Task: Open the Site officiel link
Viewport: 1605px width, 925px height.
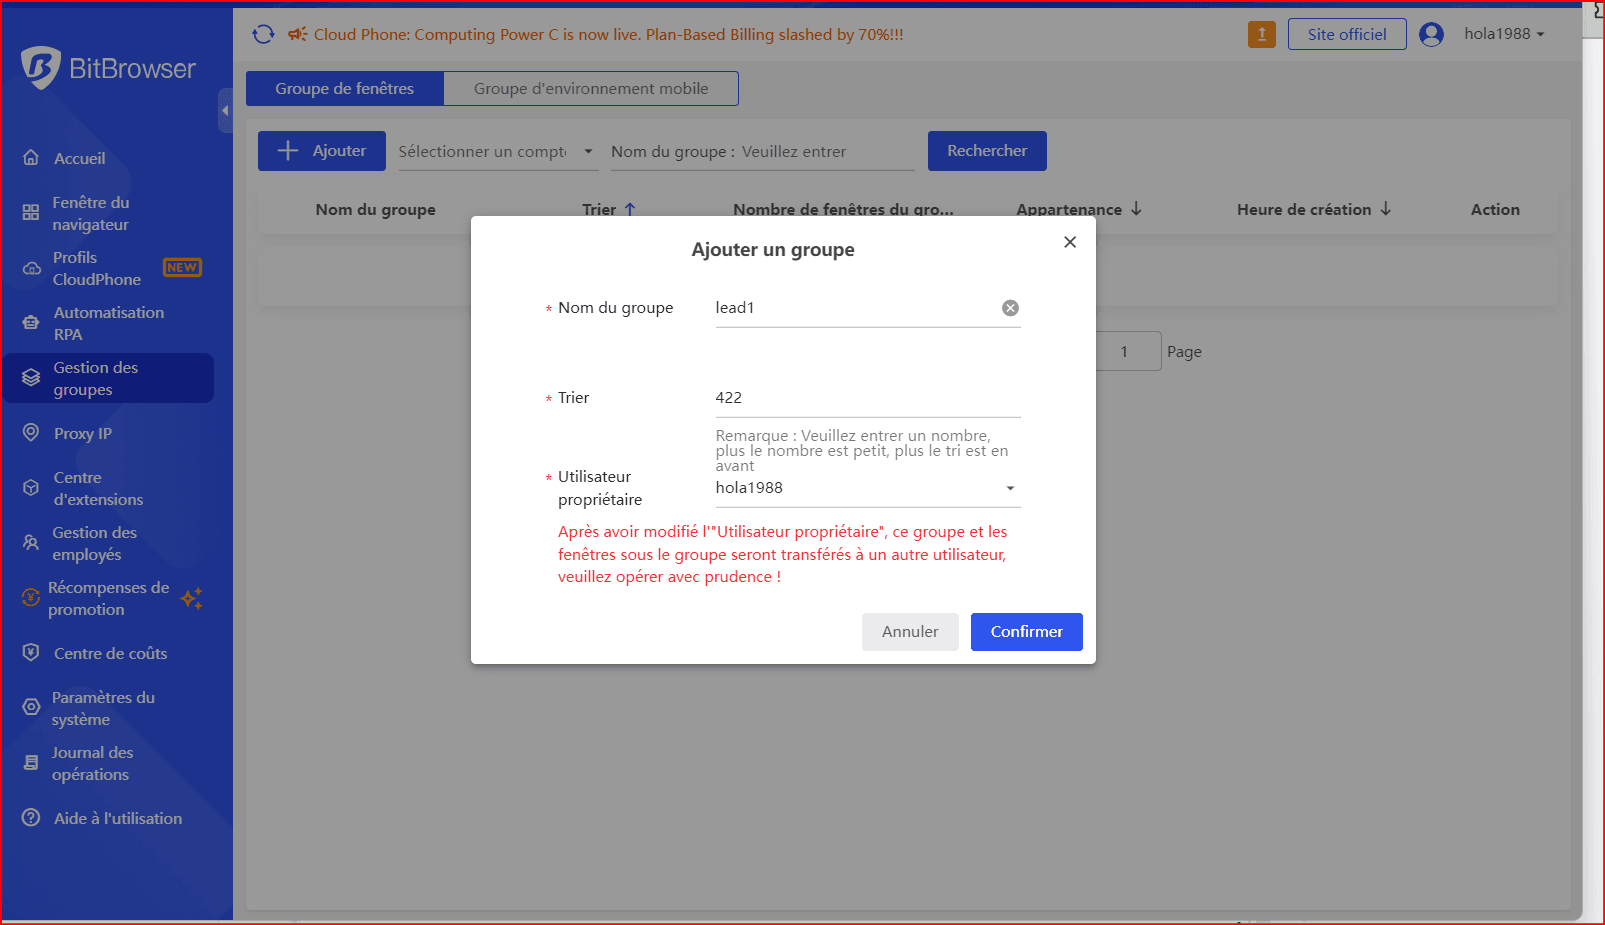Action: coord(1346,34)
